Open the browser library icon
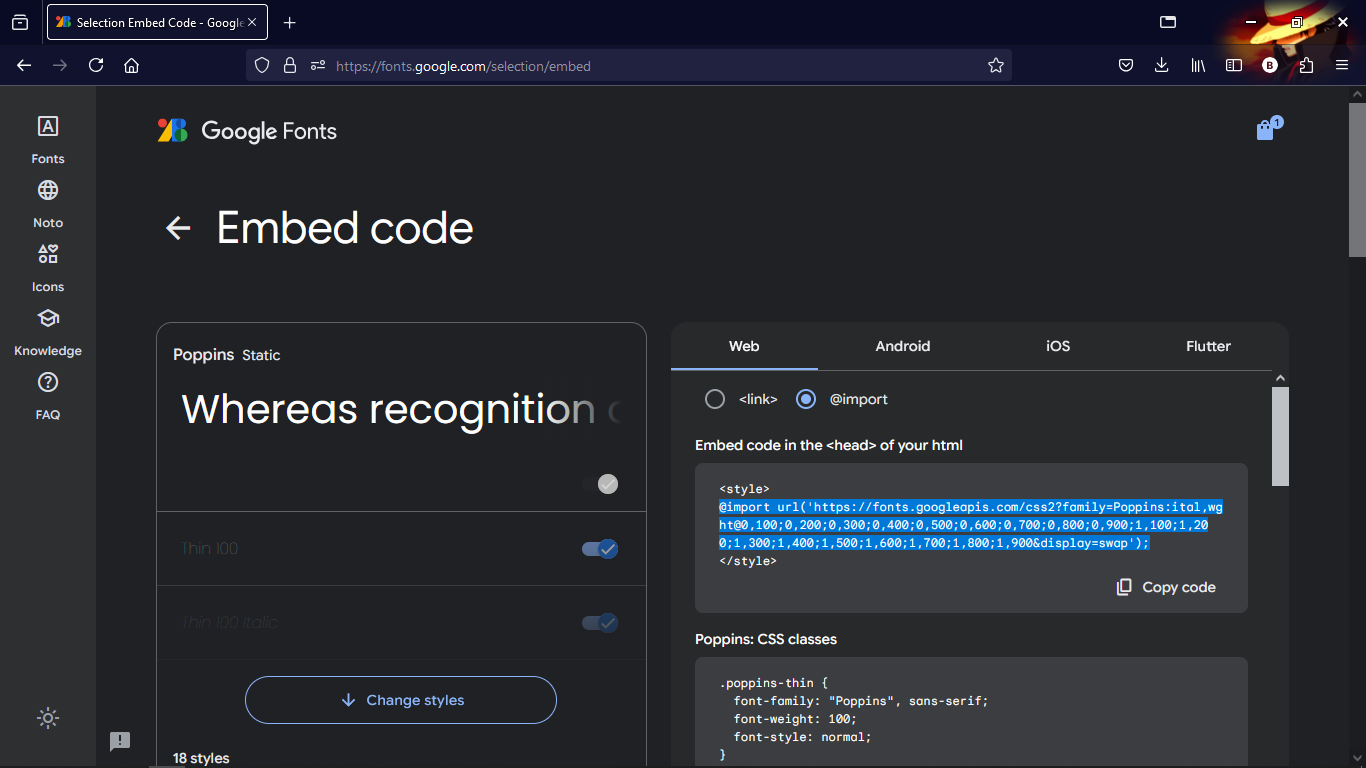Image resolution: width=1366 pixels, height=768 pixels. click(1198, 65)
